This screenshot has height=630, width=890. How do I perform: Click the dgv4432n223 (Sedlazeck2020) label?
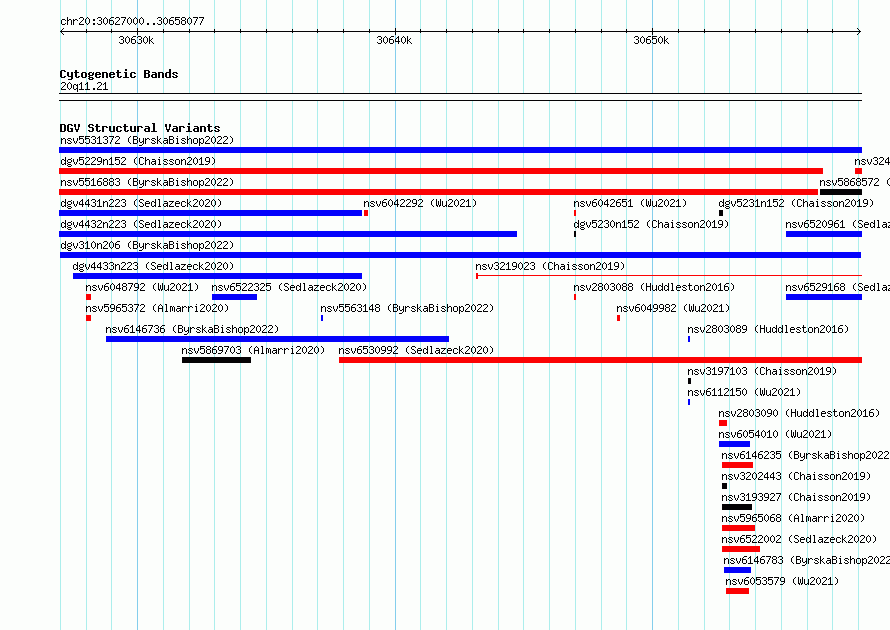[141, 224]
